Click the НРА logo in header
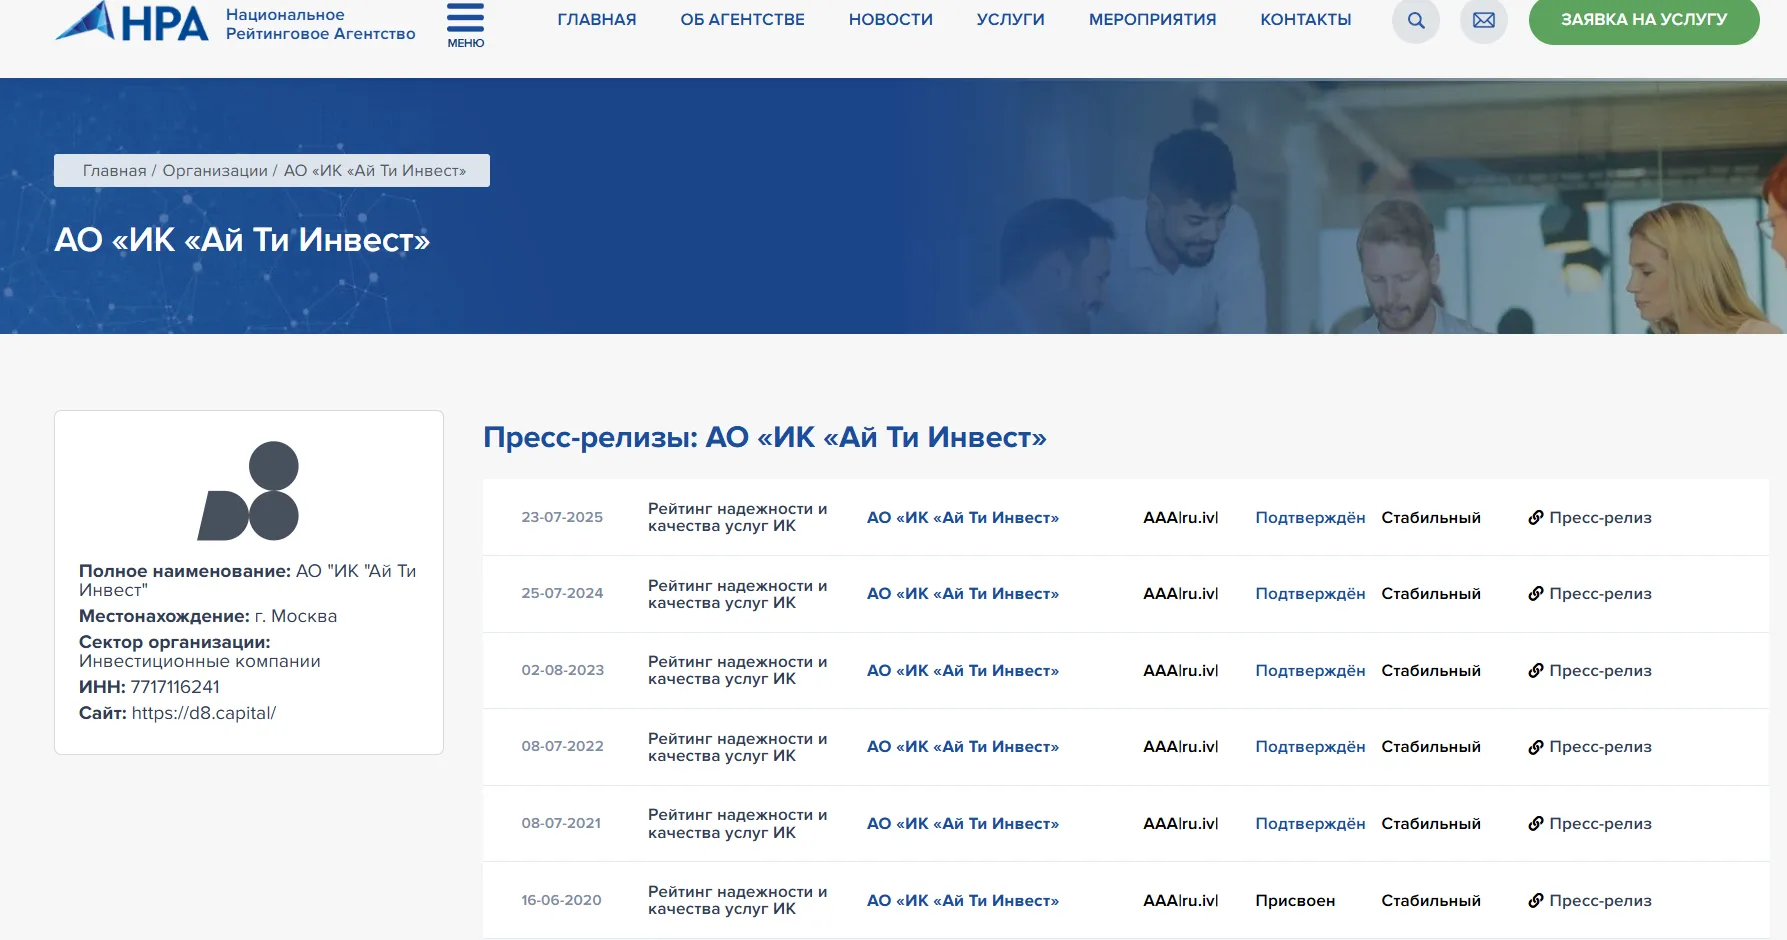Viewport: 1787px width, 940px height. coord(132,22)
